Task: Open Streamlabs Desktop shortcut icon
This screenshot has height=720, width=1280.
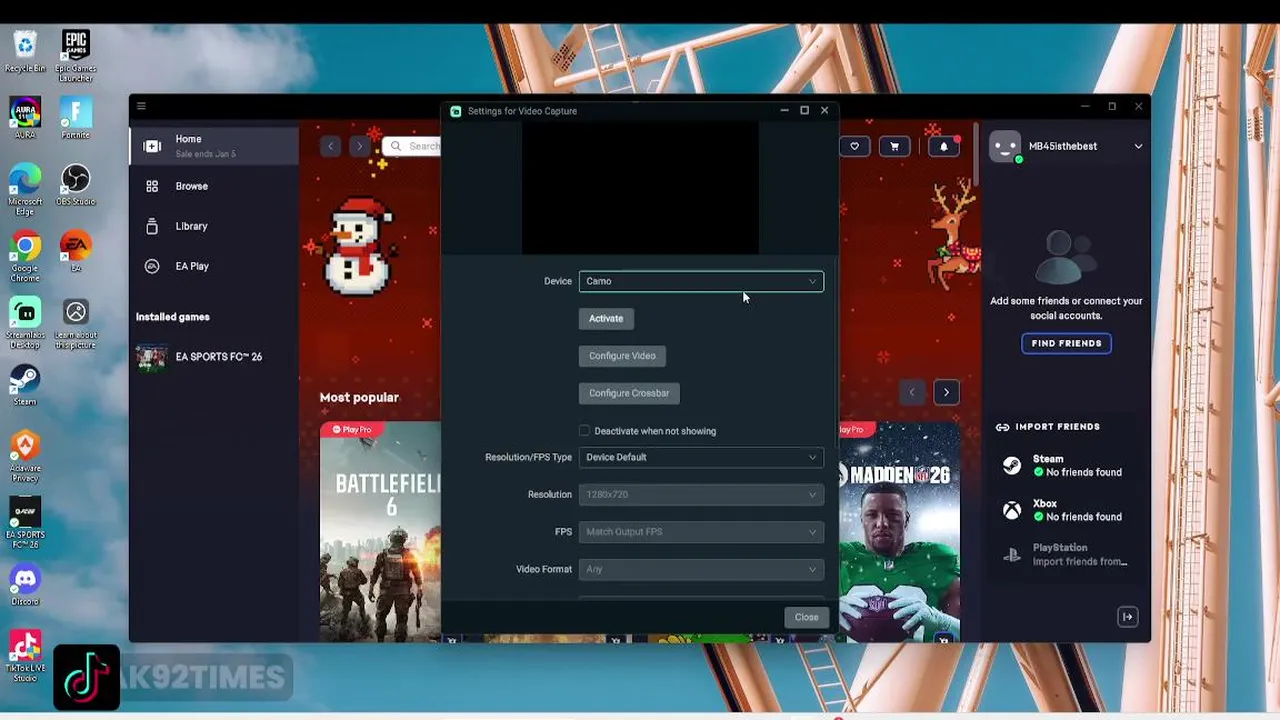Action: pos(25,324)
